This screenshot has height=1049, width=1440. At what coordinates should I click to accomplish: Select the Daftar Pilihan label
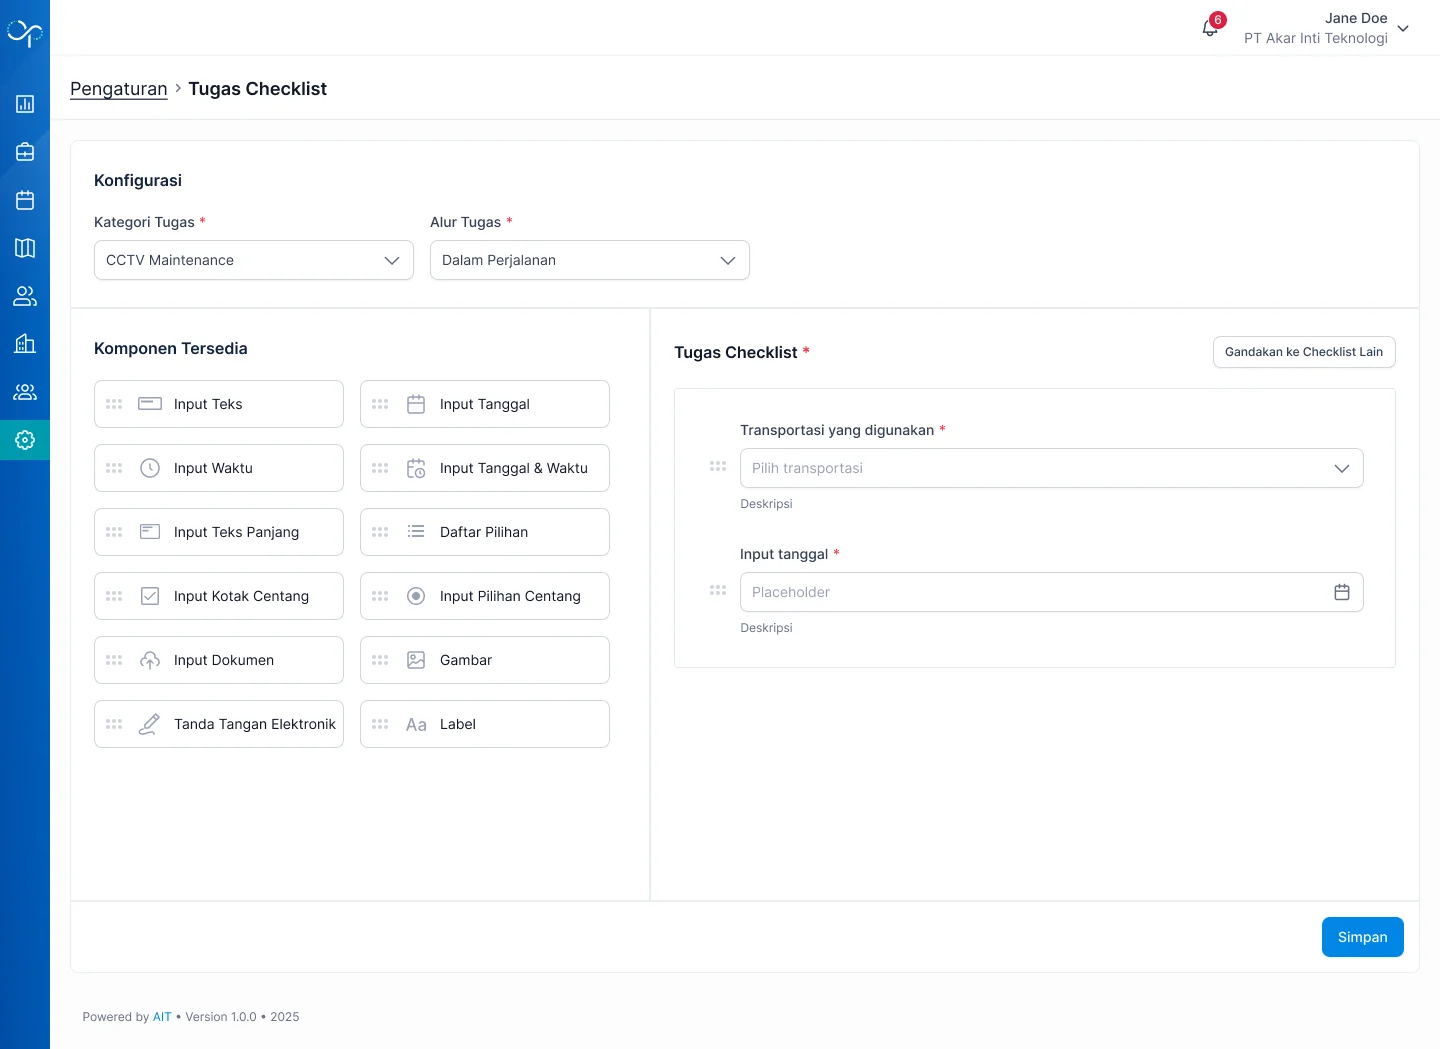coord(484,532)
